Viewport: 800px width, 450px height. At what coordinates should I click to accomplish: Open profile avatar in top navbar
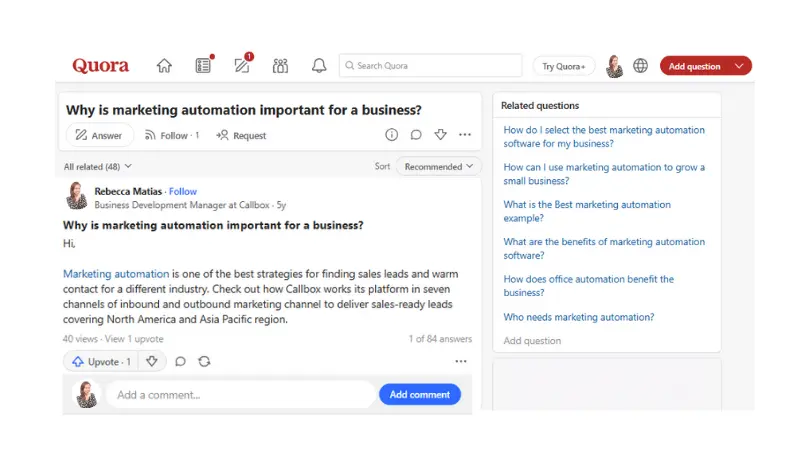click(615, 66)
